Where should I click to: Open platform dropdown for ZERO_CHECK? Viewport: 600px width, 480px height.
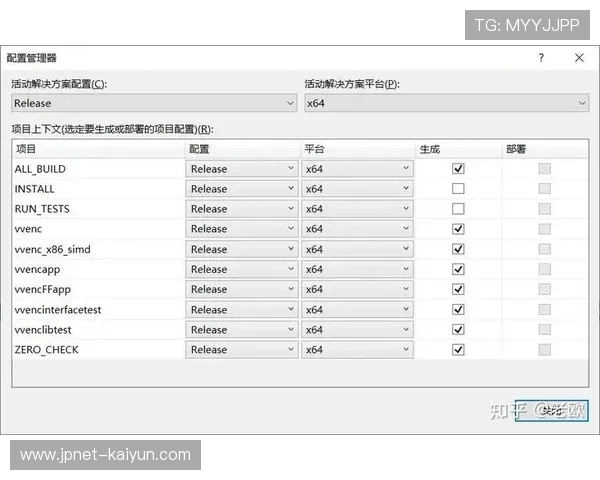[357, 349]
